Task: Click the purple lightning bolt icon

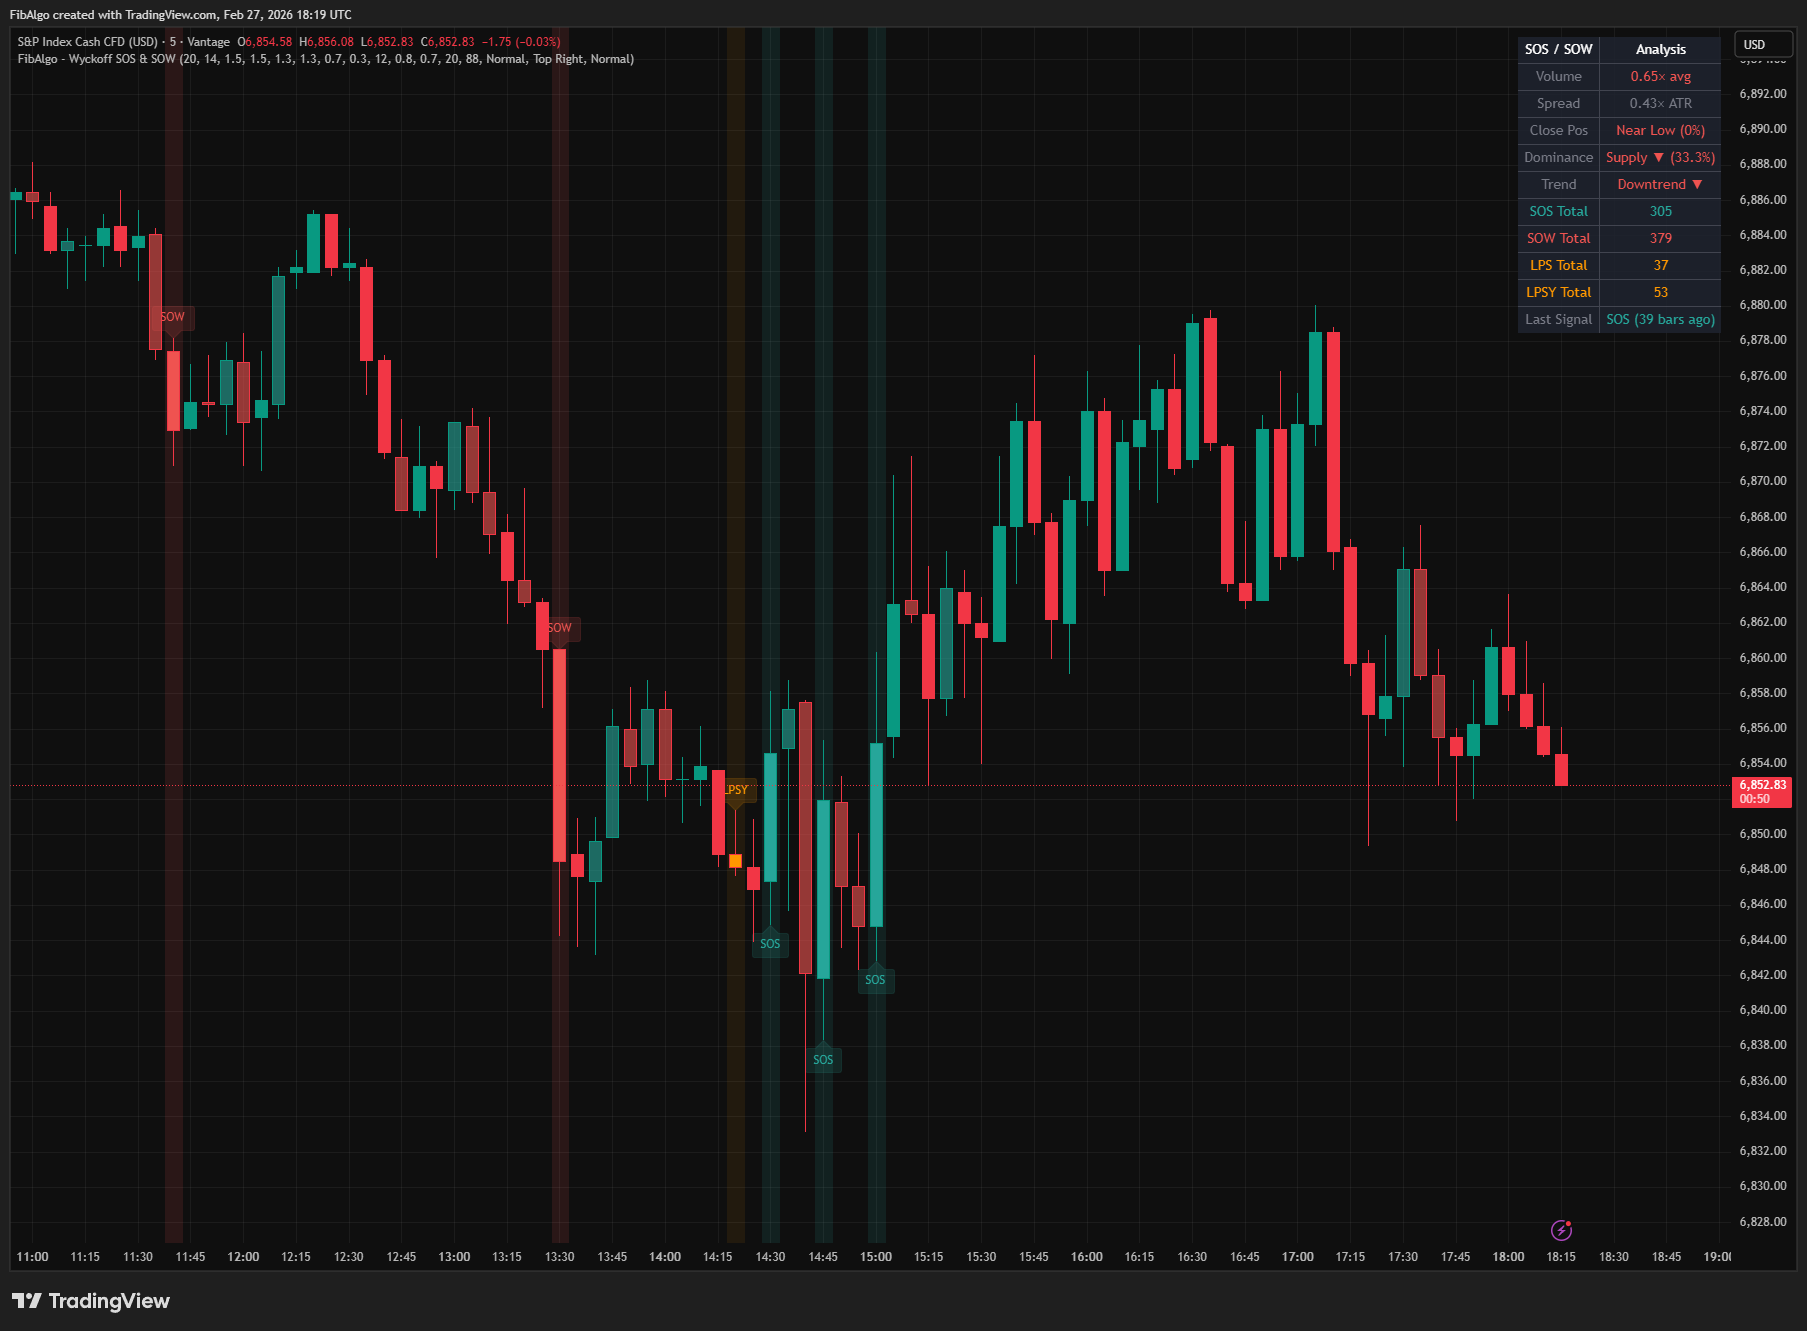Action: 1561,1230
